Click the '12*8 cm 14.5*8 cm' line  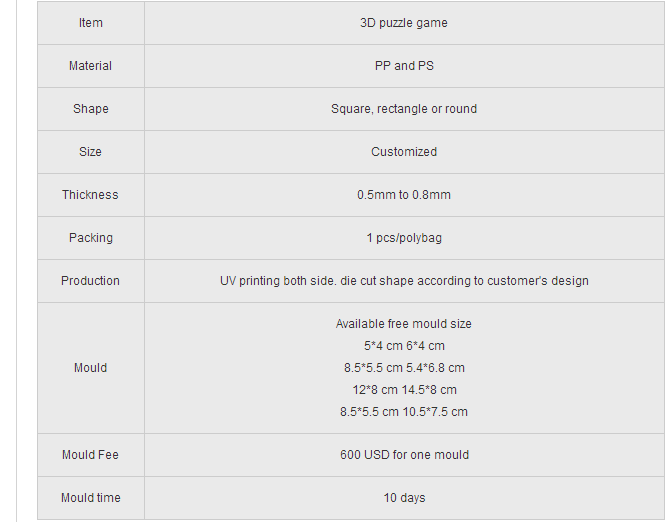click(404, 390)
